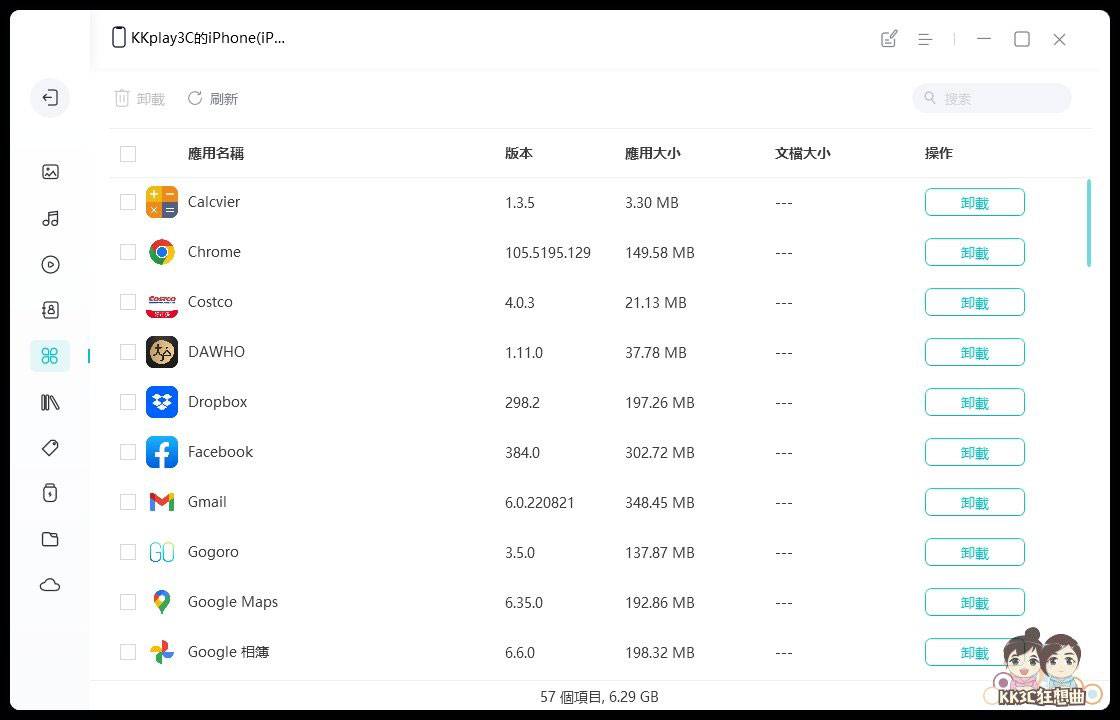Click the 版本 column header

tap(519, 154)
